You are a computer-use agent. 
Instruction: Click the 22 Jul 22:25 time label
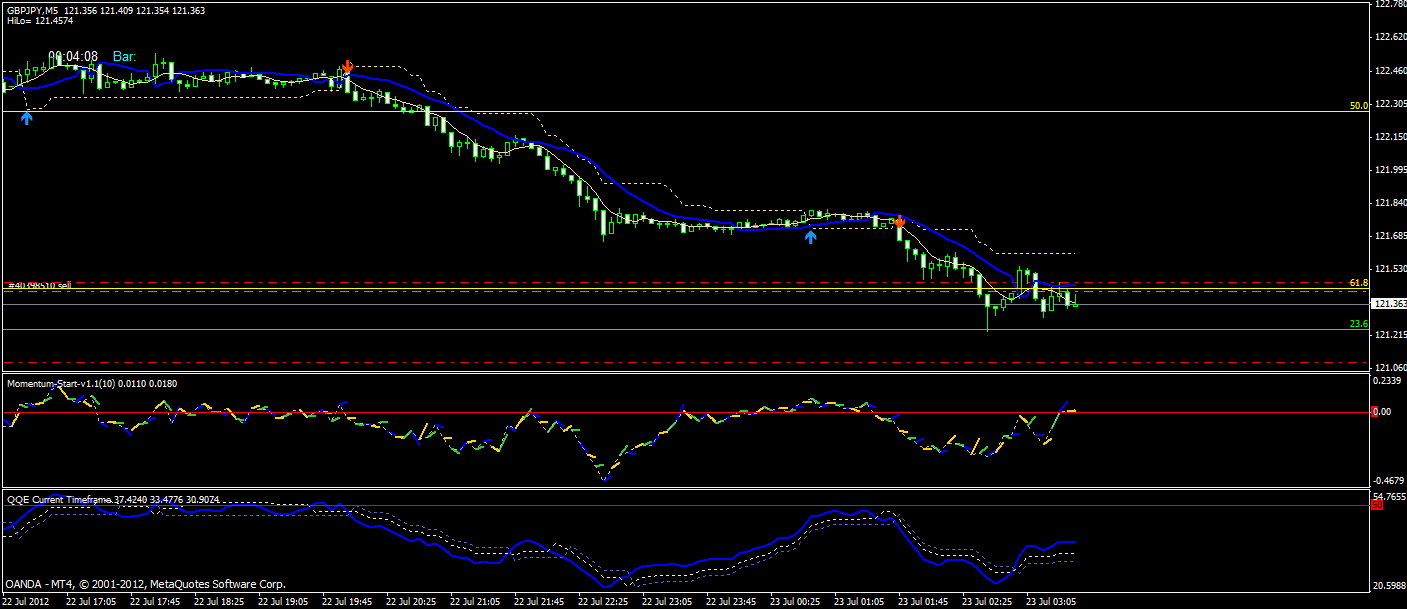tap(603, 602)
